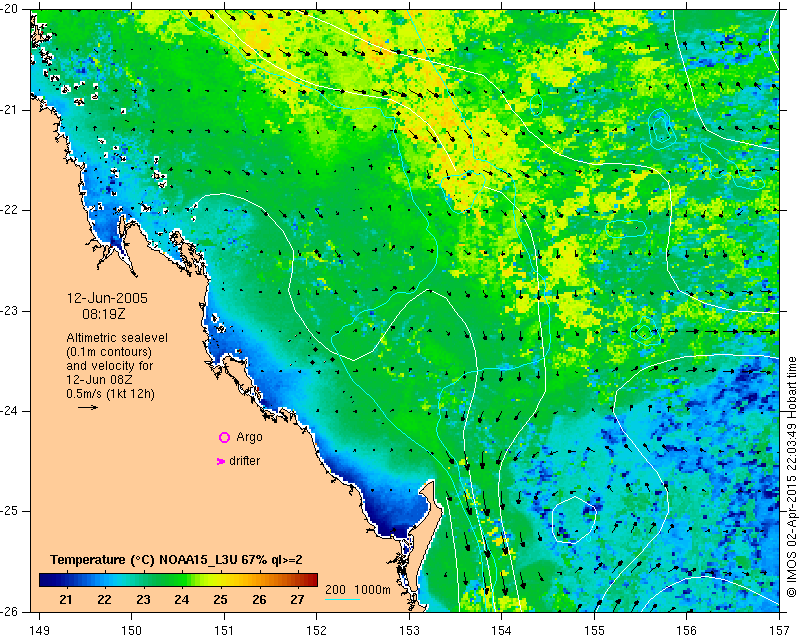Click colorbar tick label '27'
This screenshot has width=800, height=640.
[x=297, y=600]
